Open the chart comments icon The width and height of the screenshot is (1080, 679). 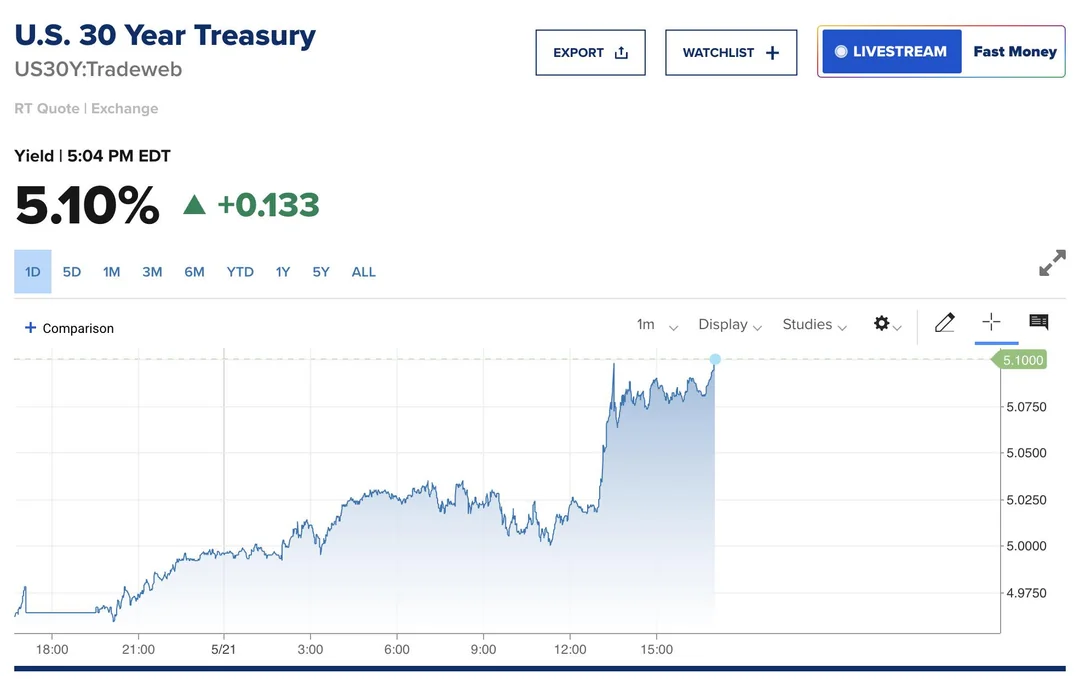click(x=1039, y=322)
